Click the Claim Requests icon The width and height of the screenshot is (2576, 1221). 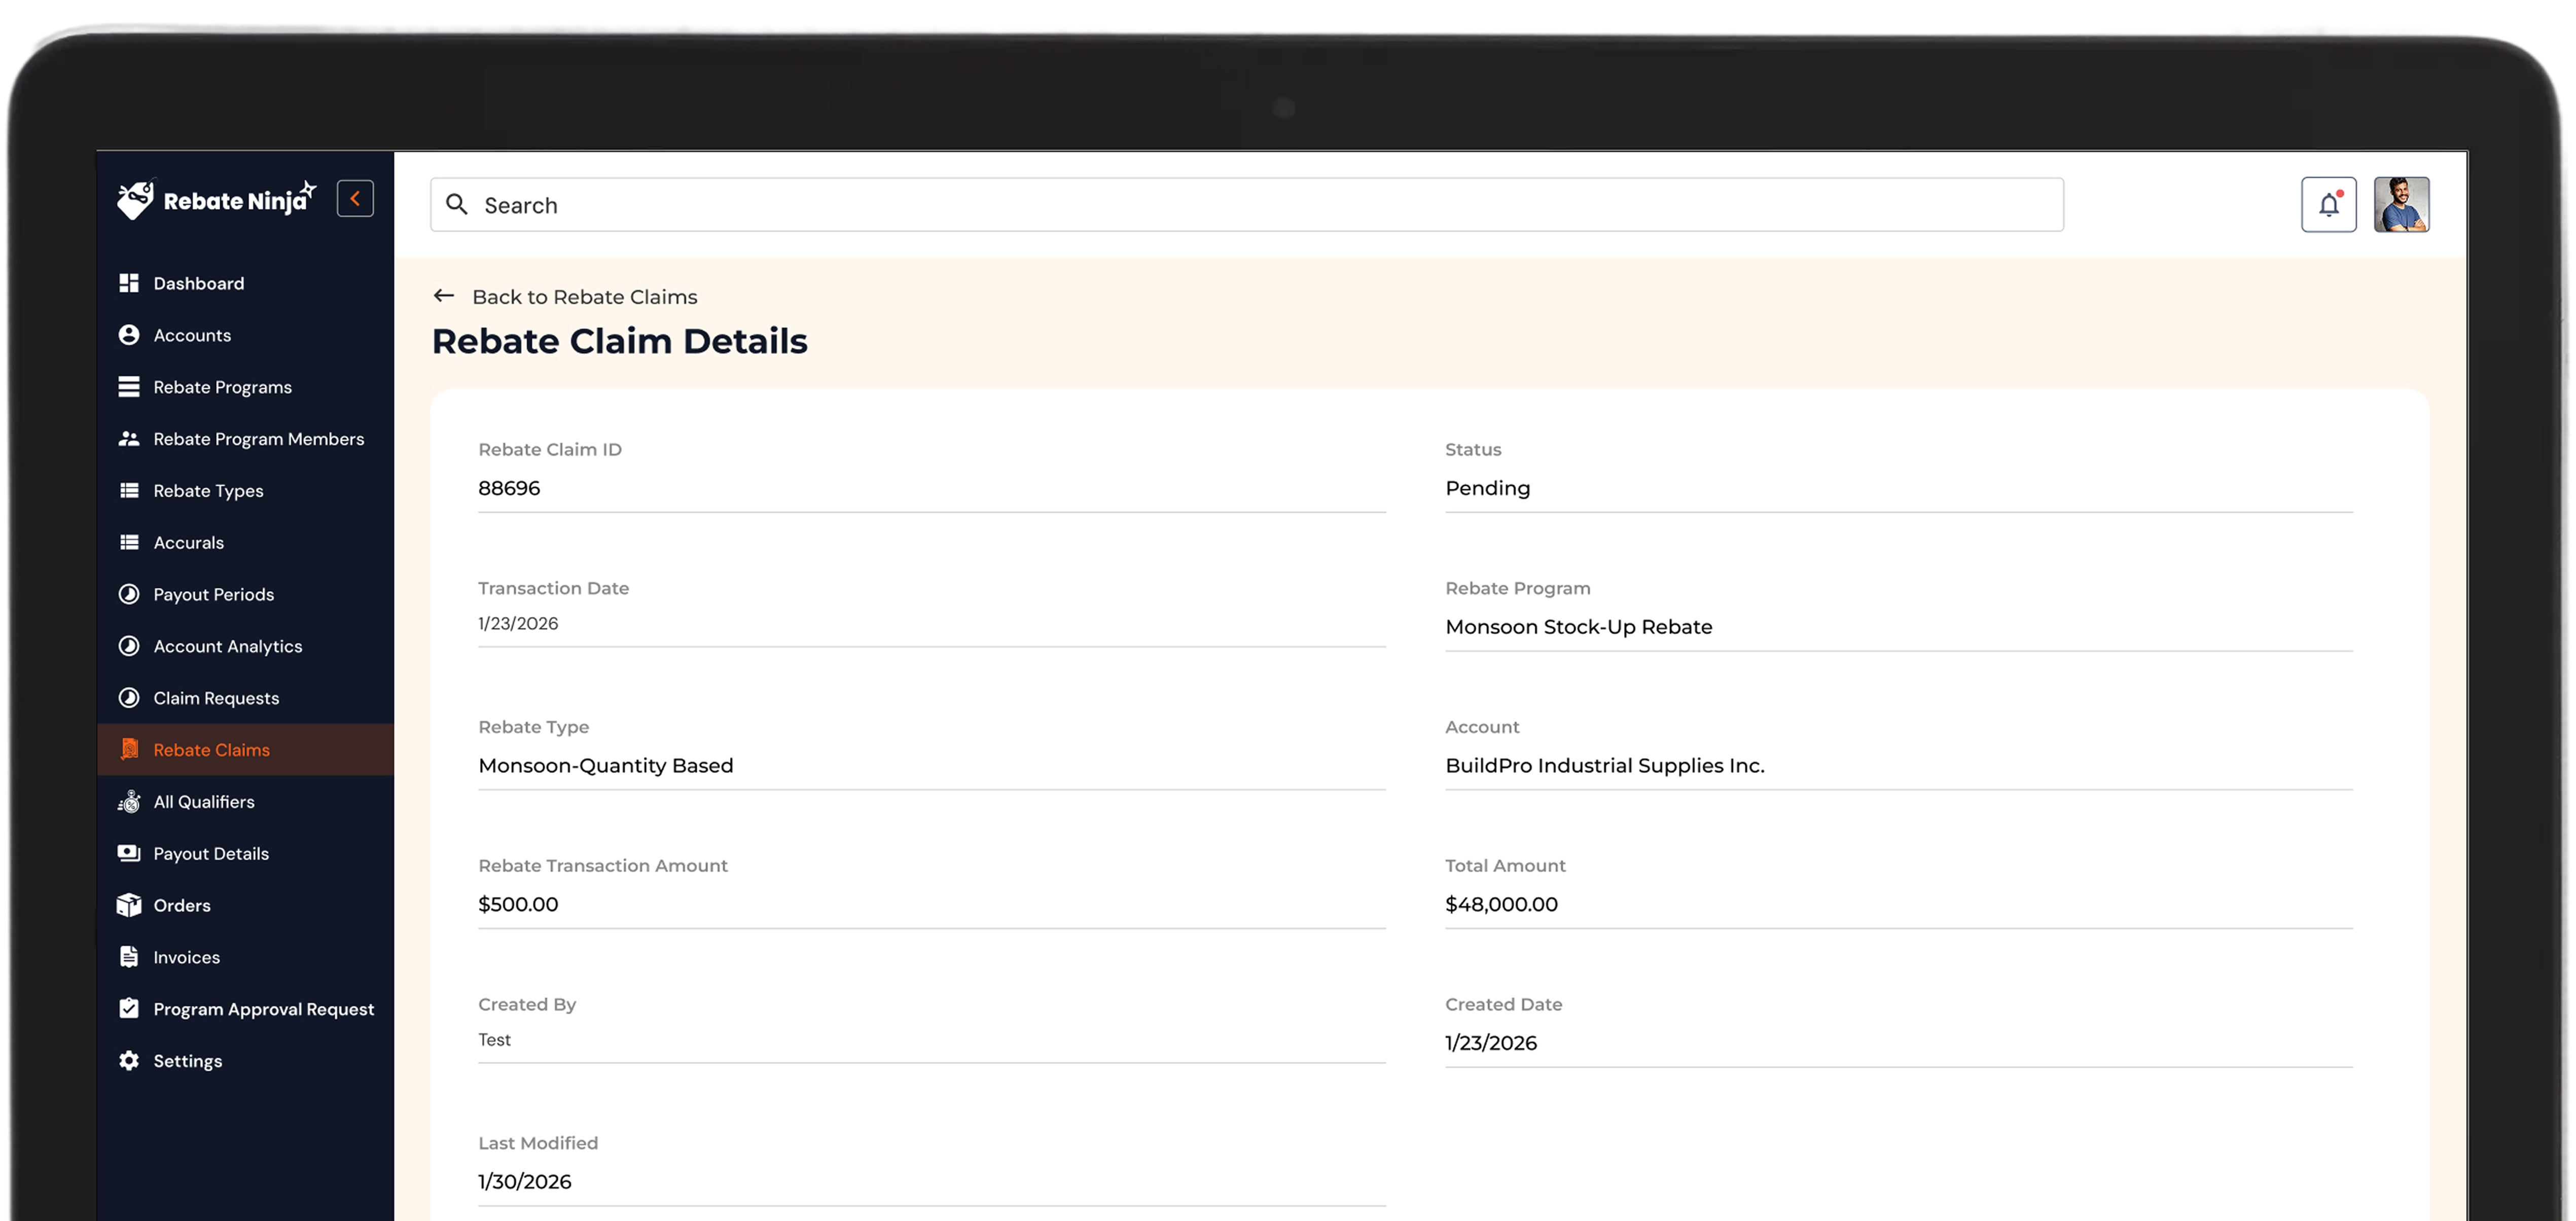129,698
